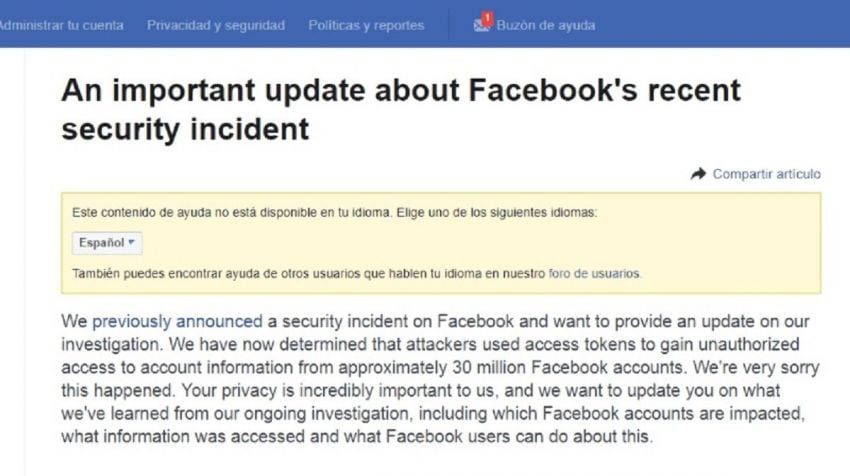Image resolution: width=850 pixels, height=476 pixels.
Task: Go to the Políticas y reportes menu
Action: click(366, 25)
